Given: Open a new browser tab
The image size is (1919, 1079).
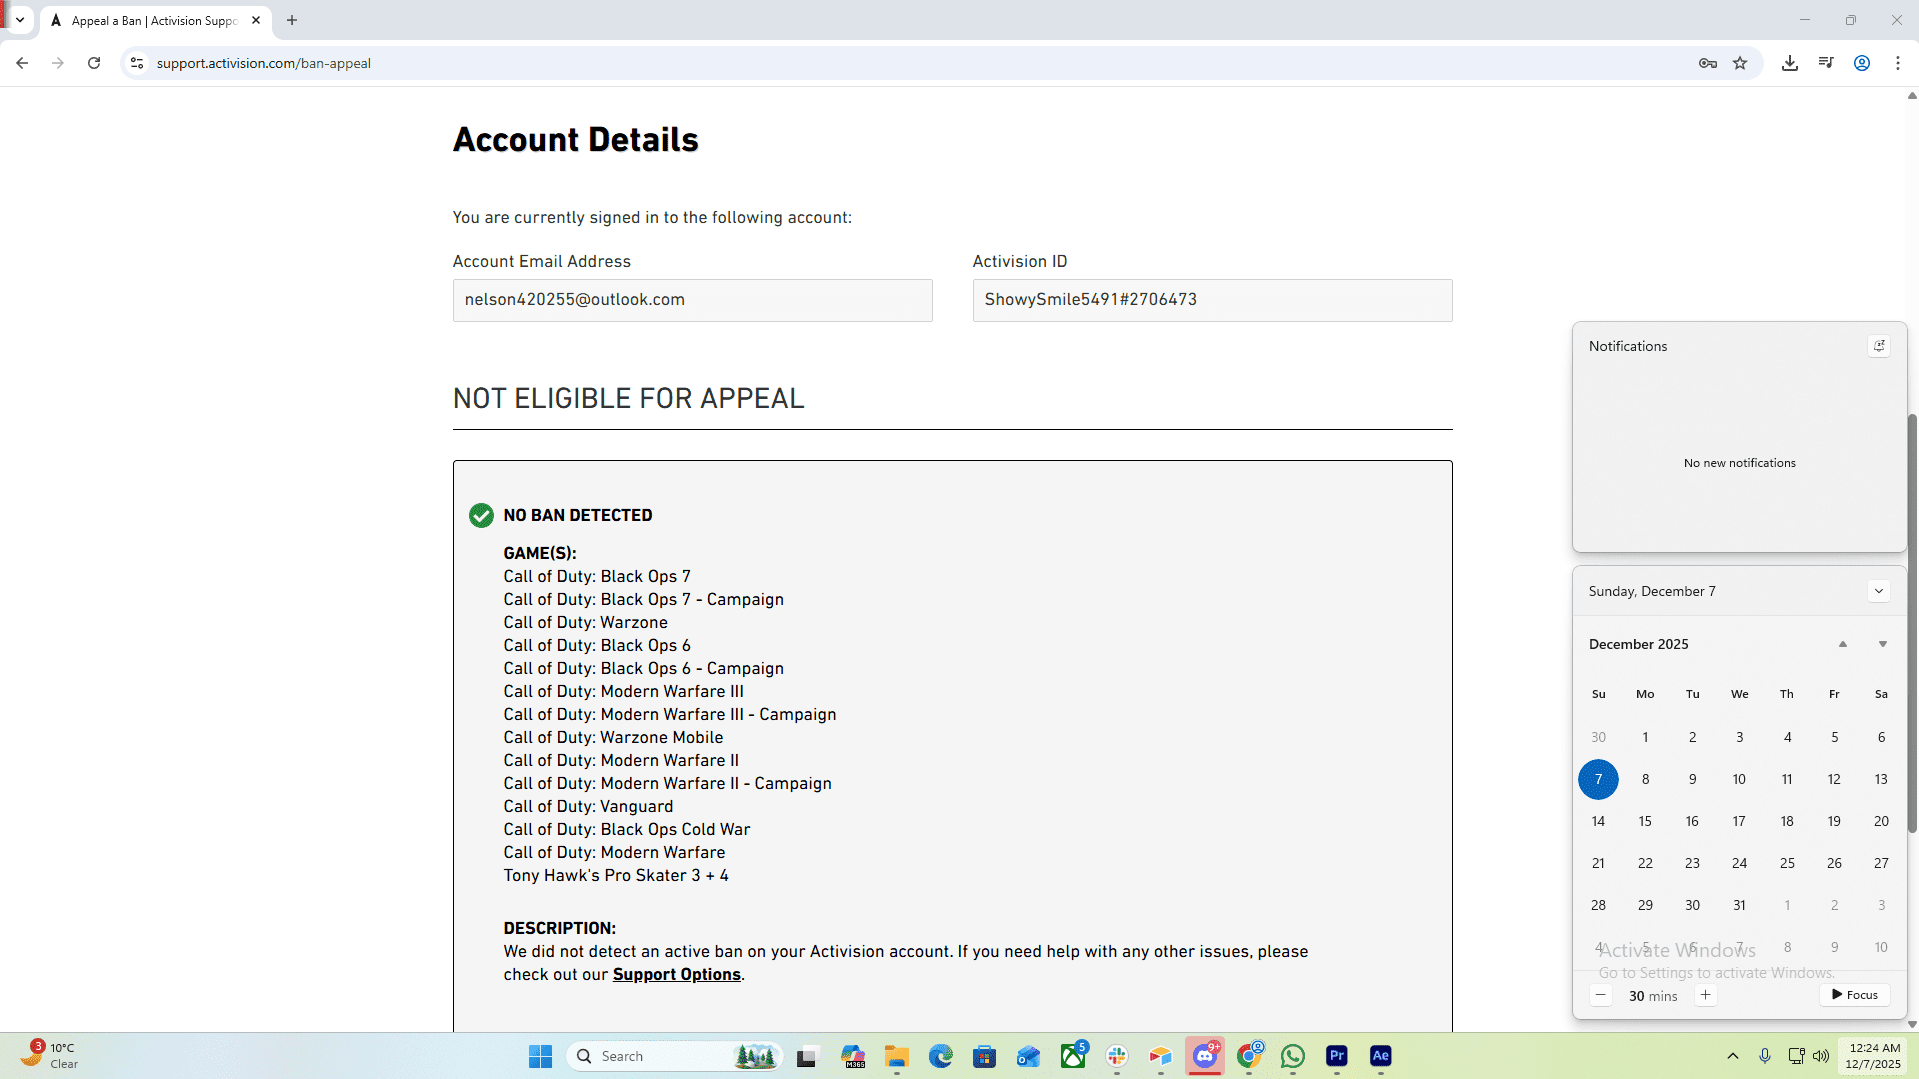Looking at the screenshot, I should [292, 20].
